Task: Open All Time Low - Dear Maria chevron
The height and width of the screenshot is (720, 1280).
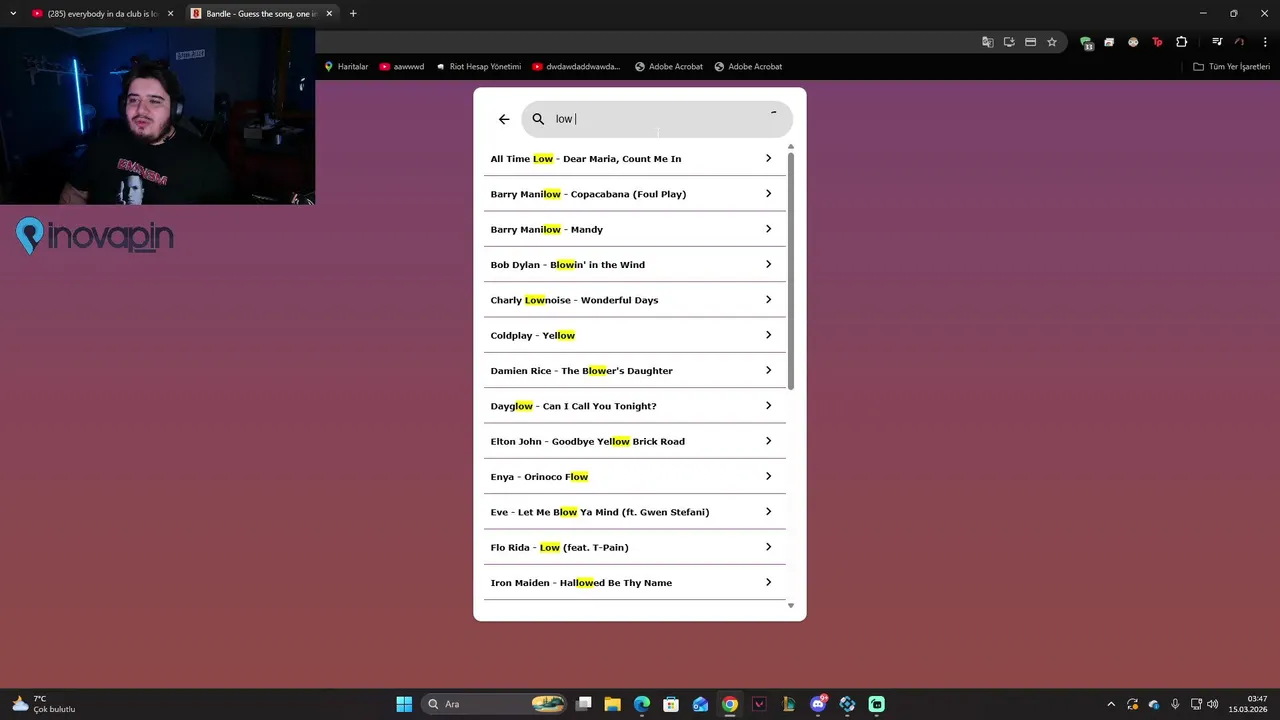Action: coord(768,158)
